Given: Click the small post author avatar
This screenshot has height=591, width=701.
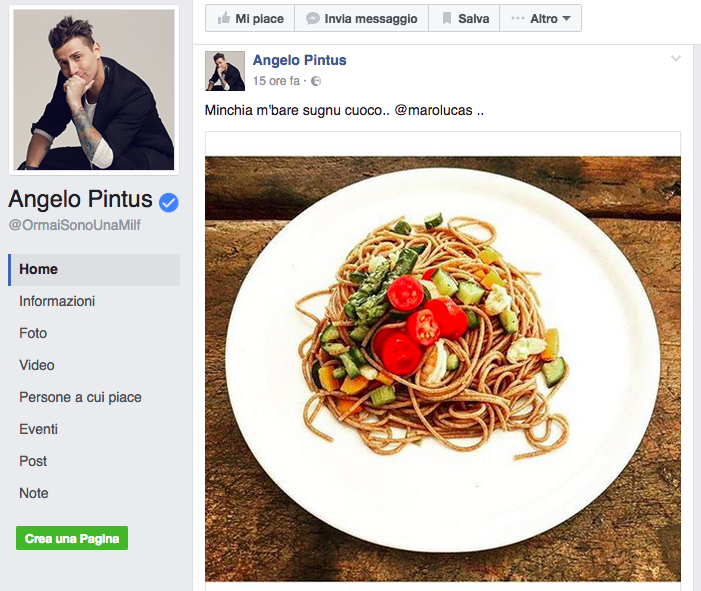Looking at the screenshot, I should 225,71.
